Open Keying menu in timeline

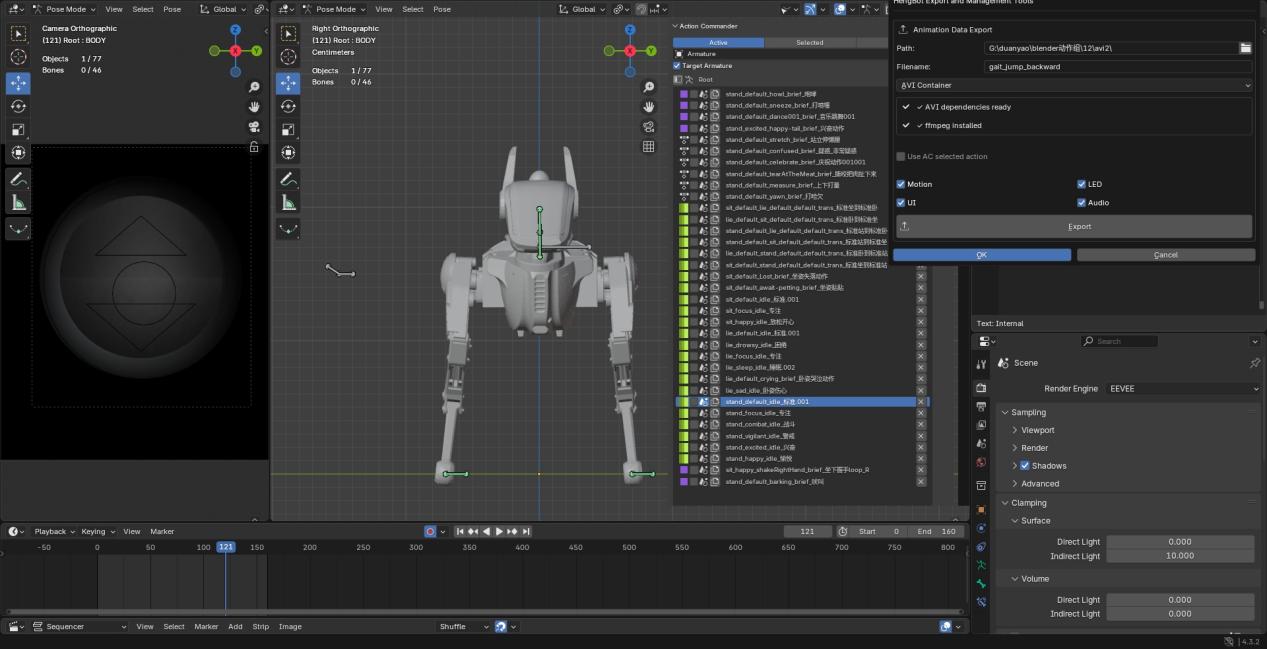(x=97, y=531)
